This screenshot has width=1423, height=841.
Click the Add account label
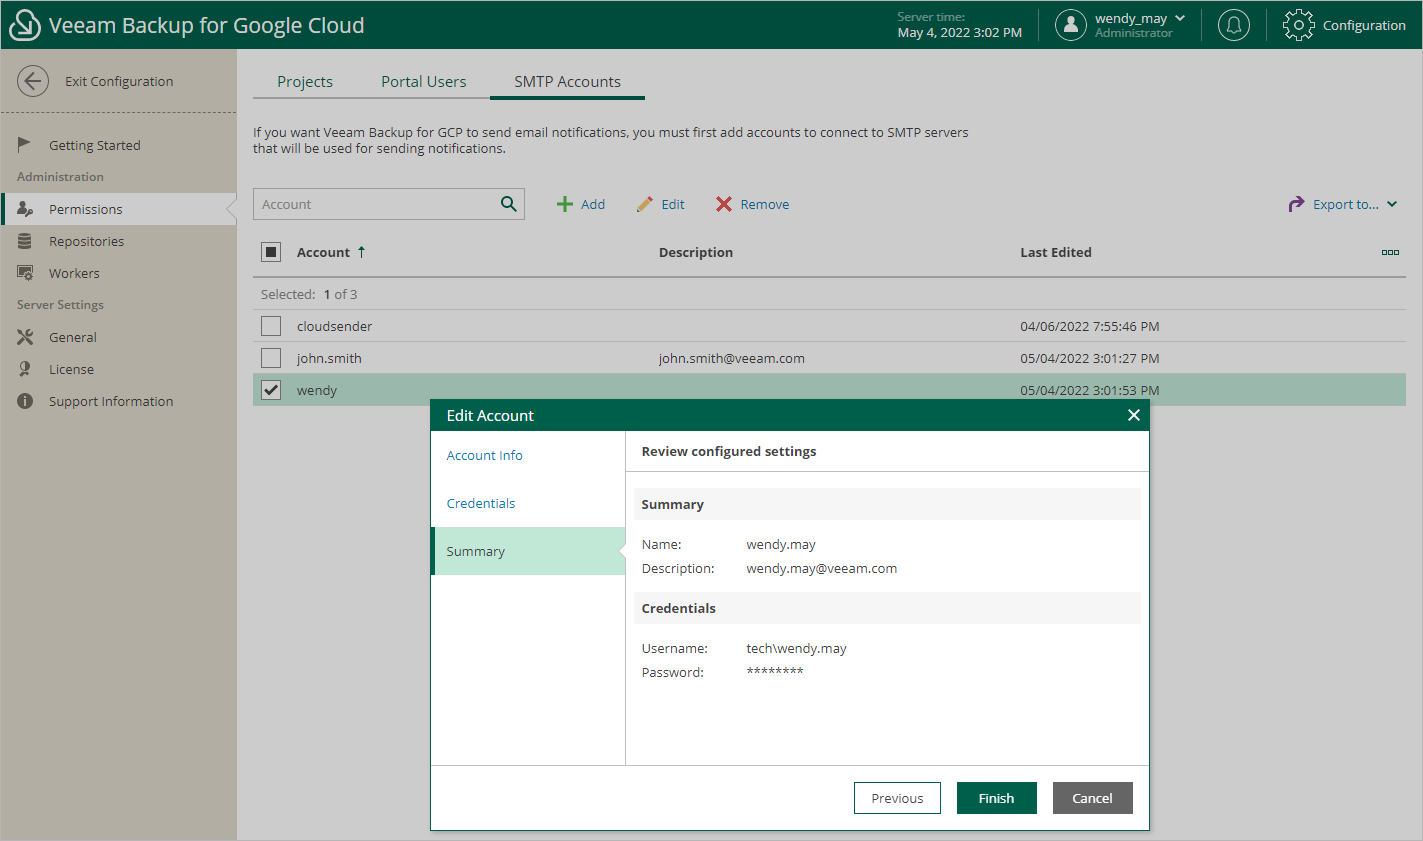(593, 204)
